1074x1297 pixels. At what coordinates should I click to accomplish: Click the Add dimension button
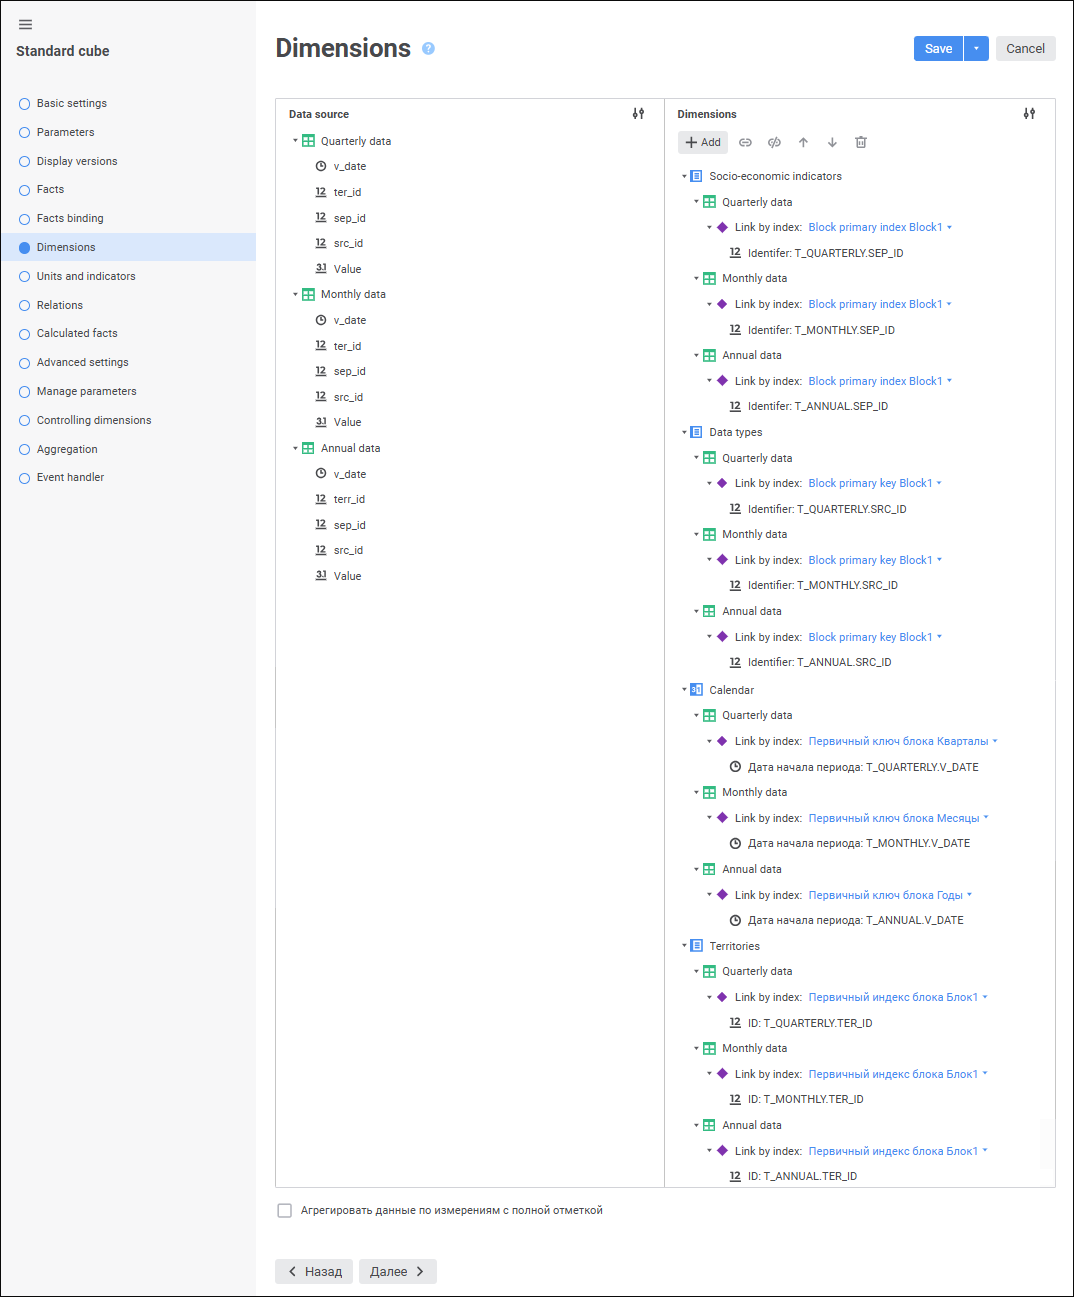(x=703, y=142)
